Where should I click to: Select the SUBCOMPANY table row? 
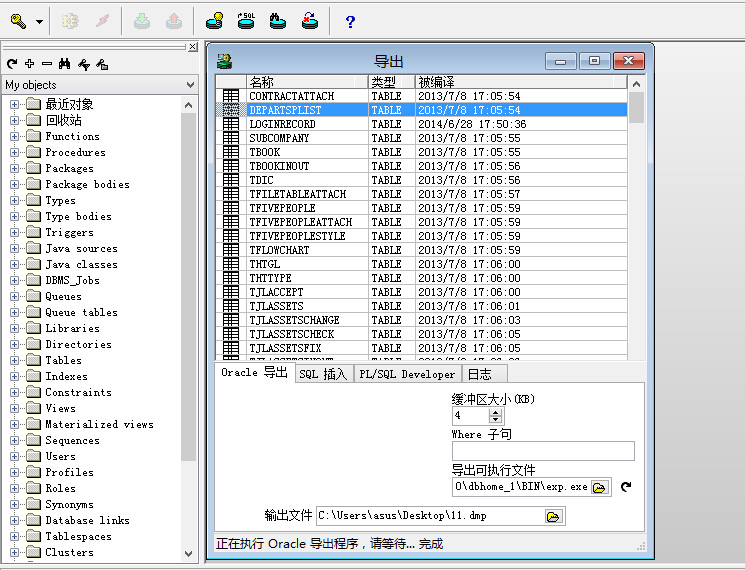(421, 138)
